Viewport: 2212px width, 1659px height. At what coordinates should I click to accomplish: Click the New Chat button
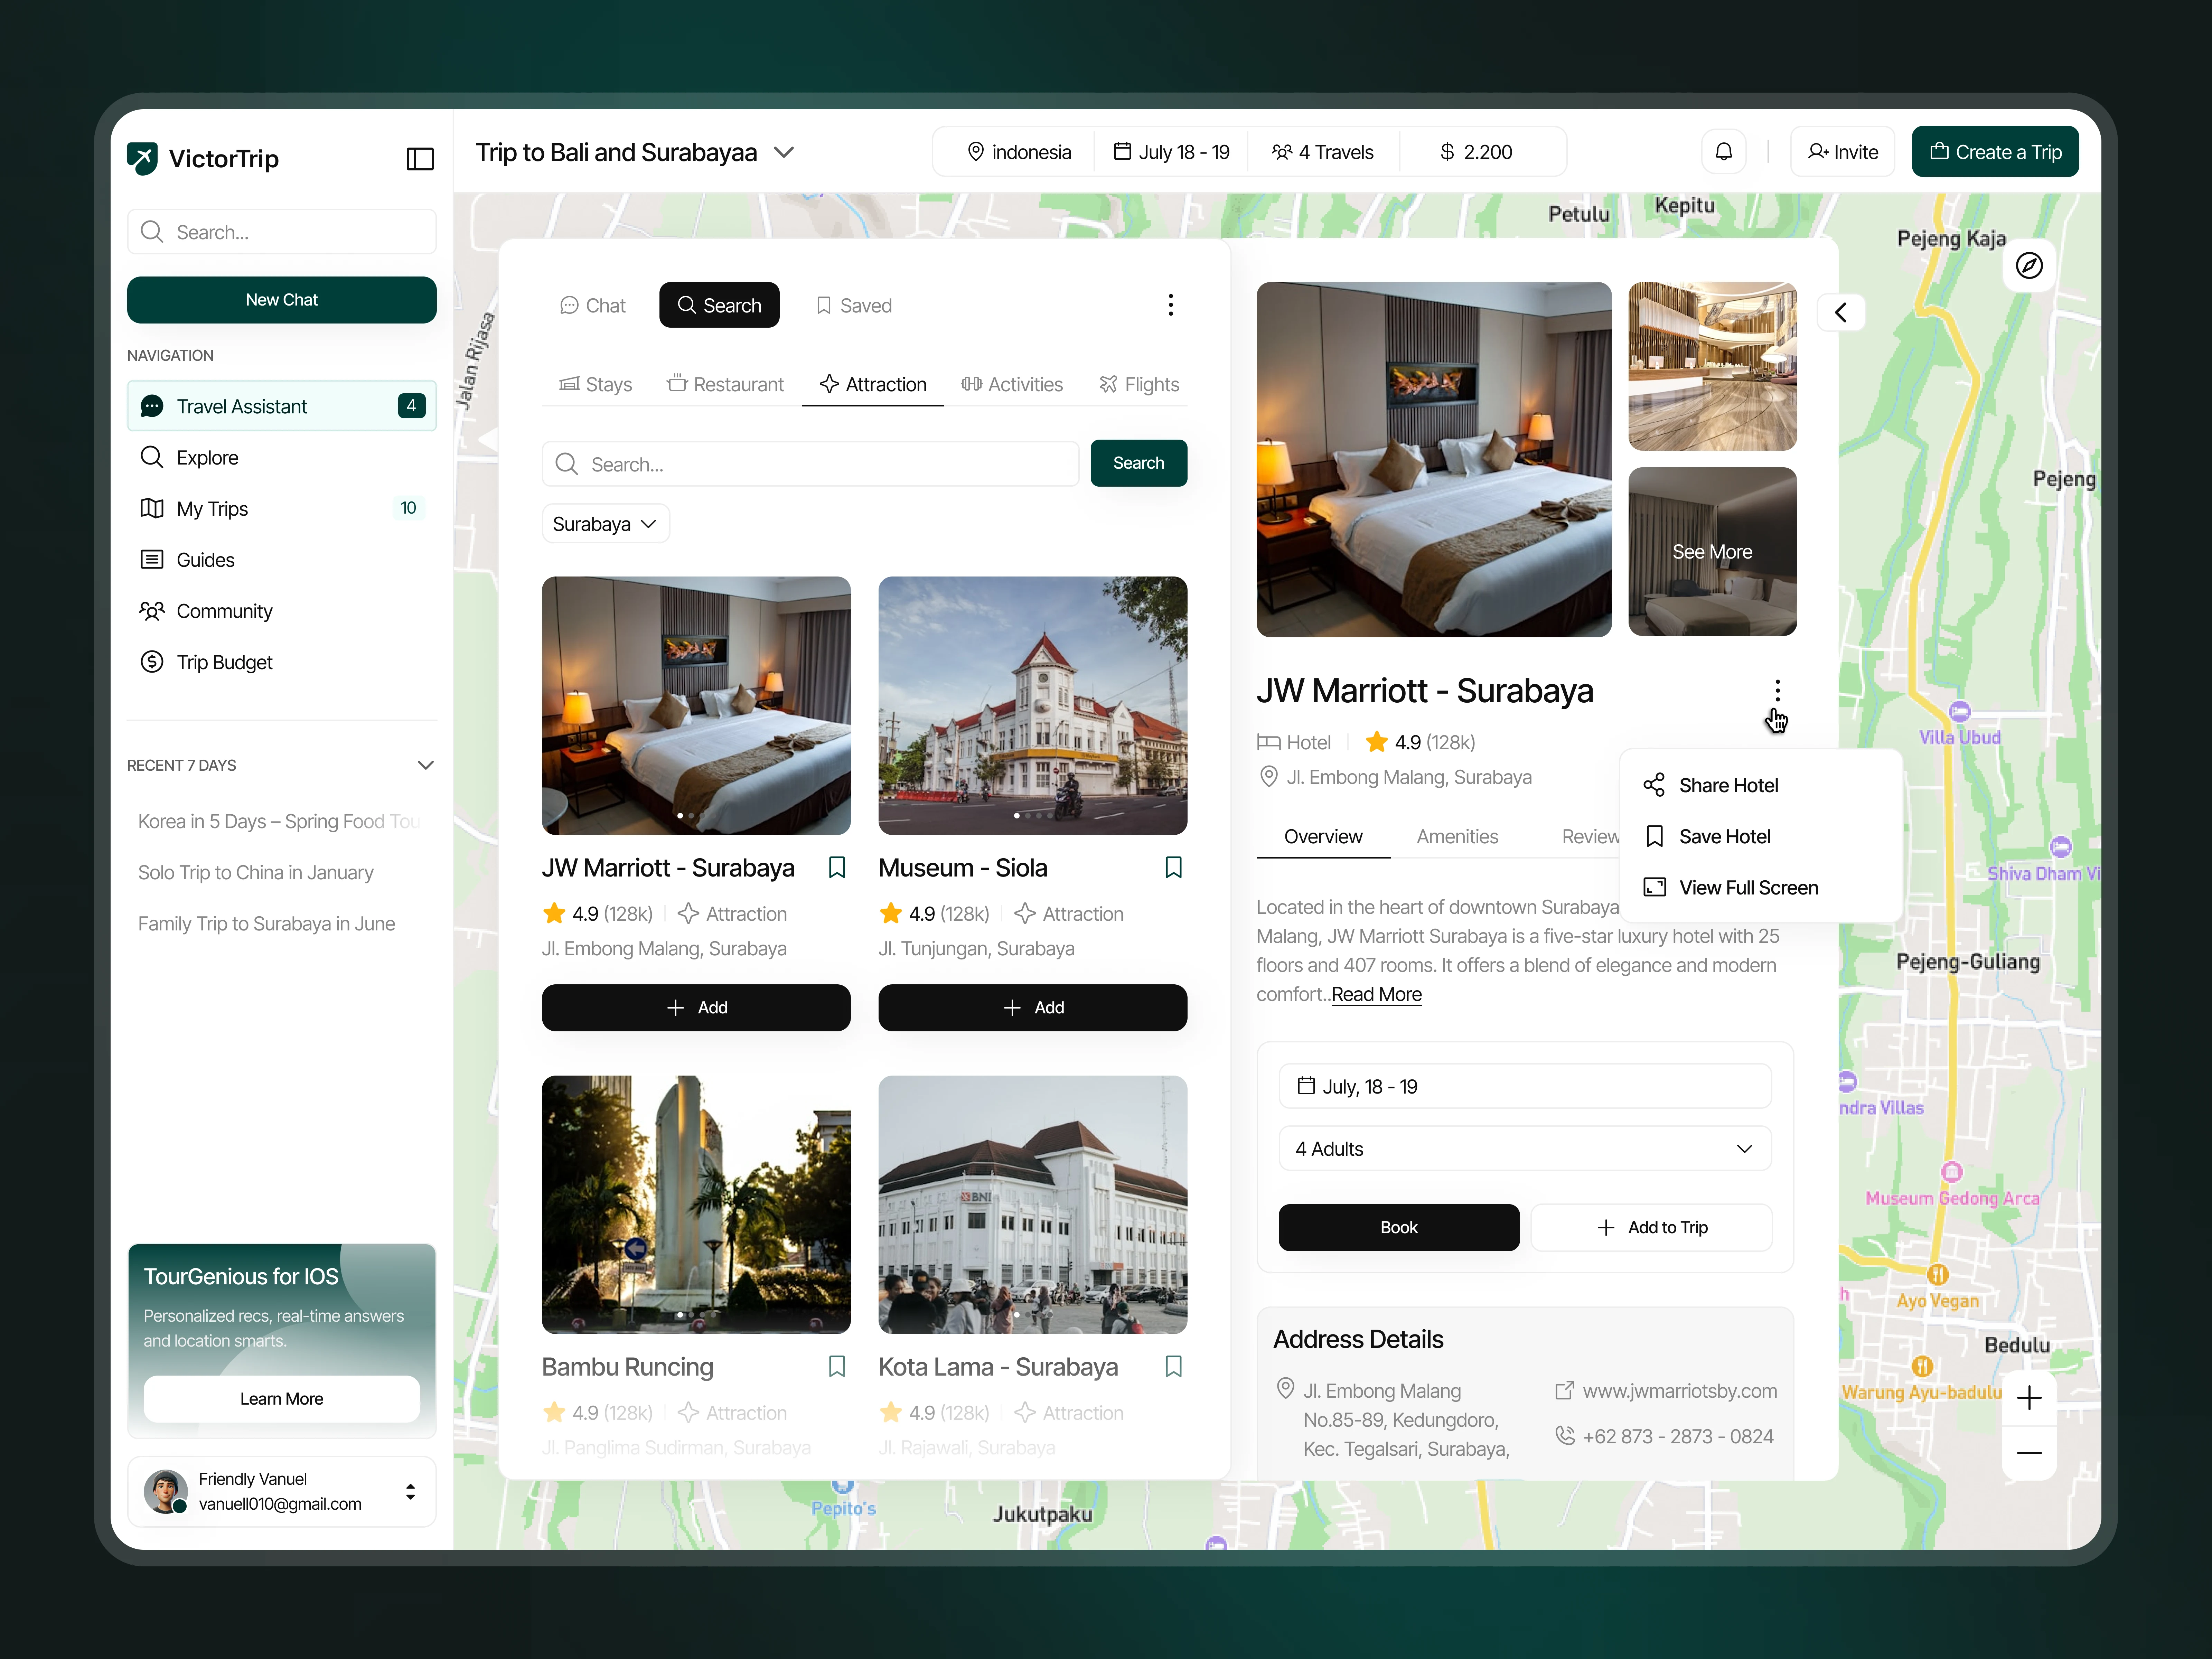pyautogui.click(x=282, y=300)
